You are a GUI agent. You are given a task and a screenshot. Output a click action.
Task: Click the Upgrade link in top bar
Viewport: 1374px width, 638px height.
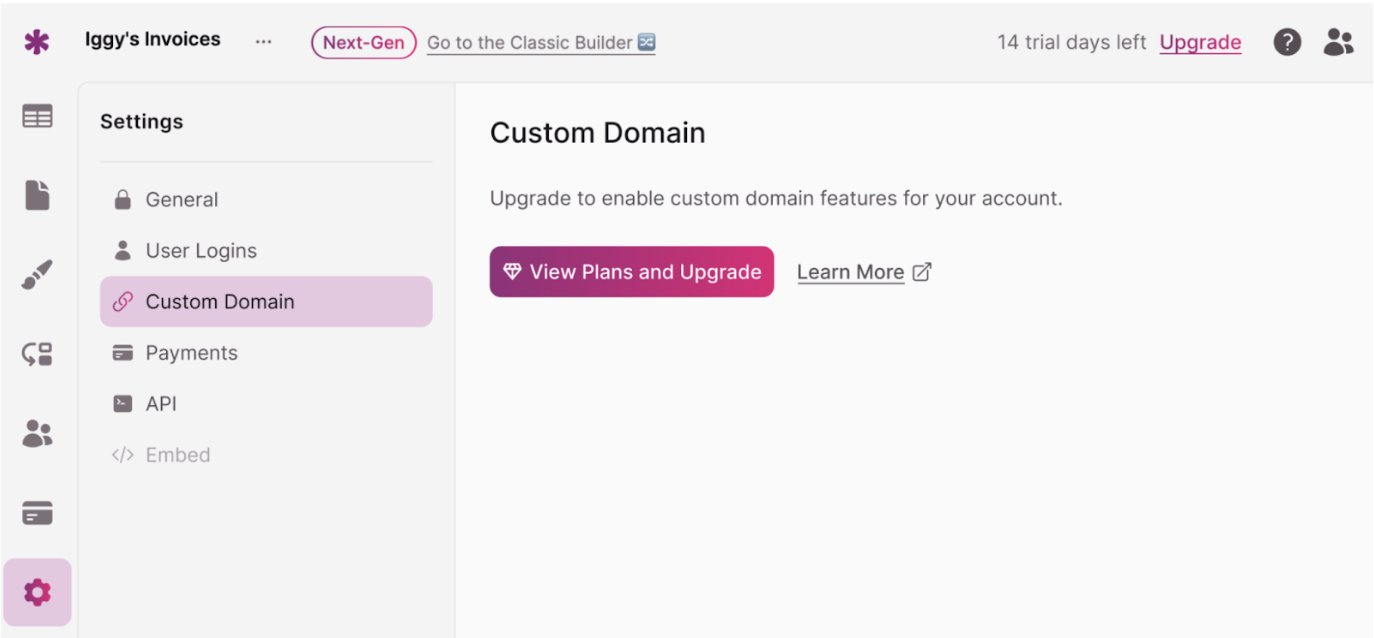1200,42
